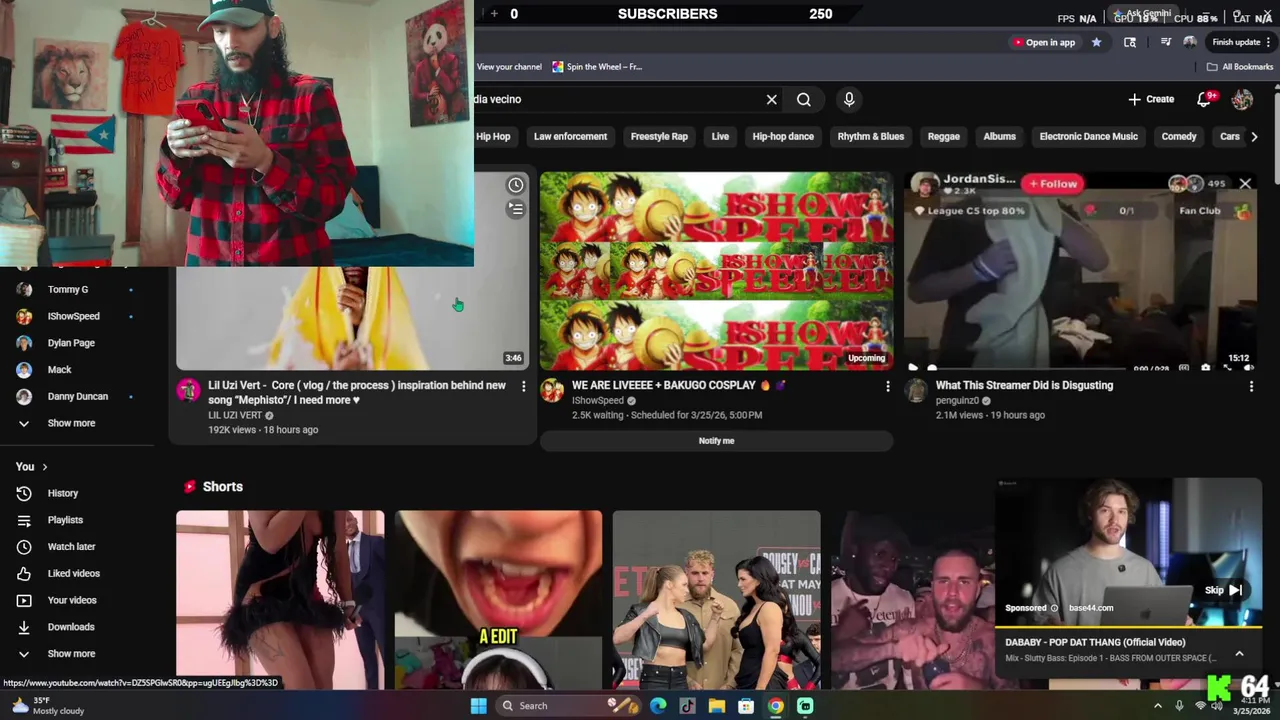Open penguinz0 channel avatar
The height and width of the screenshot is (720, 1280).
tap(916, 390)
